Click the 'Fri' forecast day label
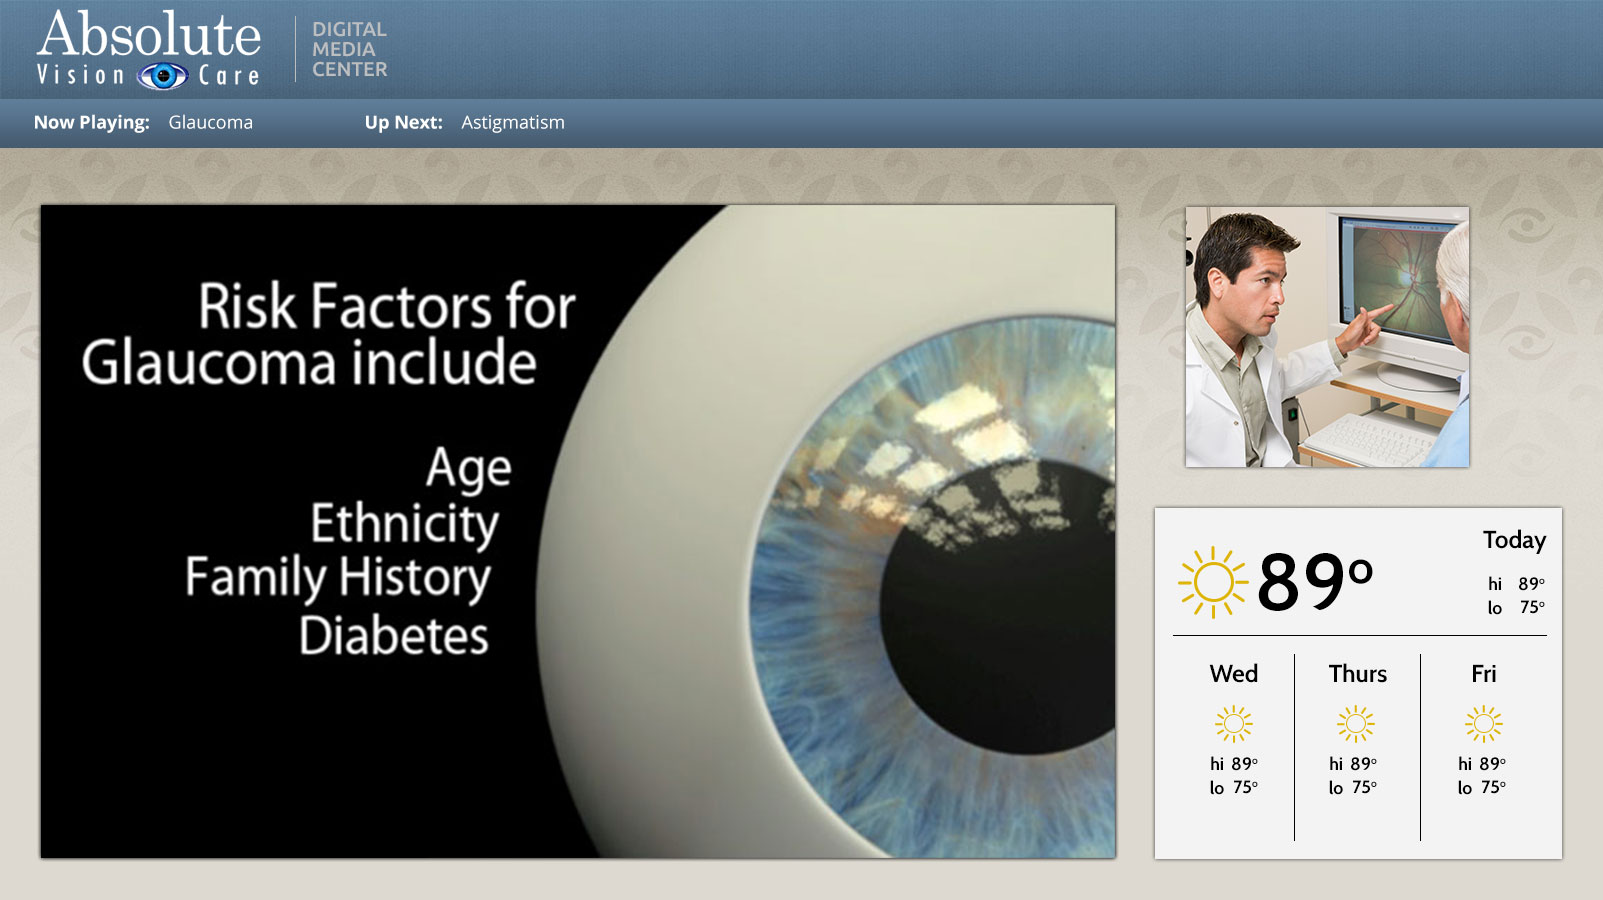1603x900 pixels. [x=1484, y=674]
